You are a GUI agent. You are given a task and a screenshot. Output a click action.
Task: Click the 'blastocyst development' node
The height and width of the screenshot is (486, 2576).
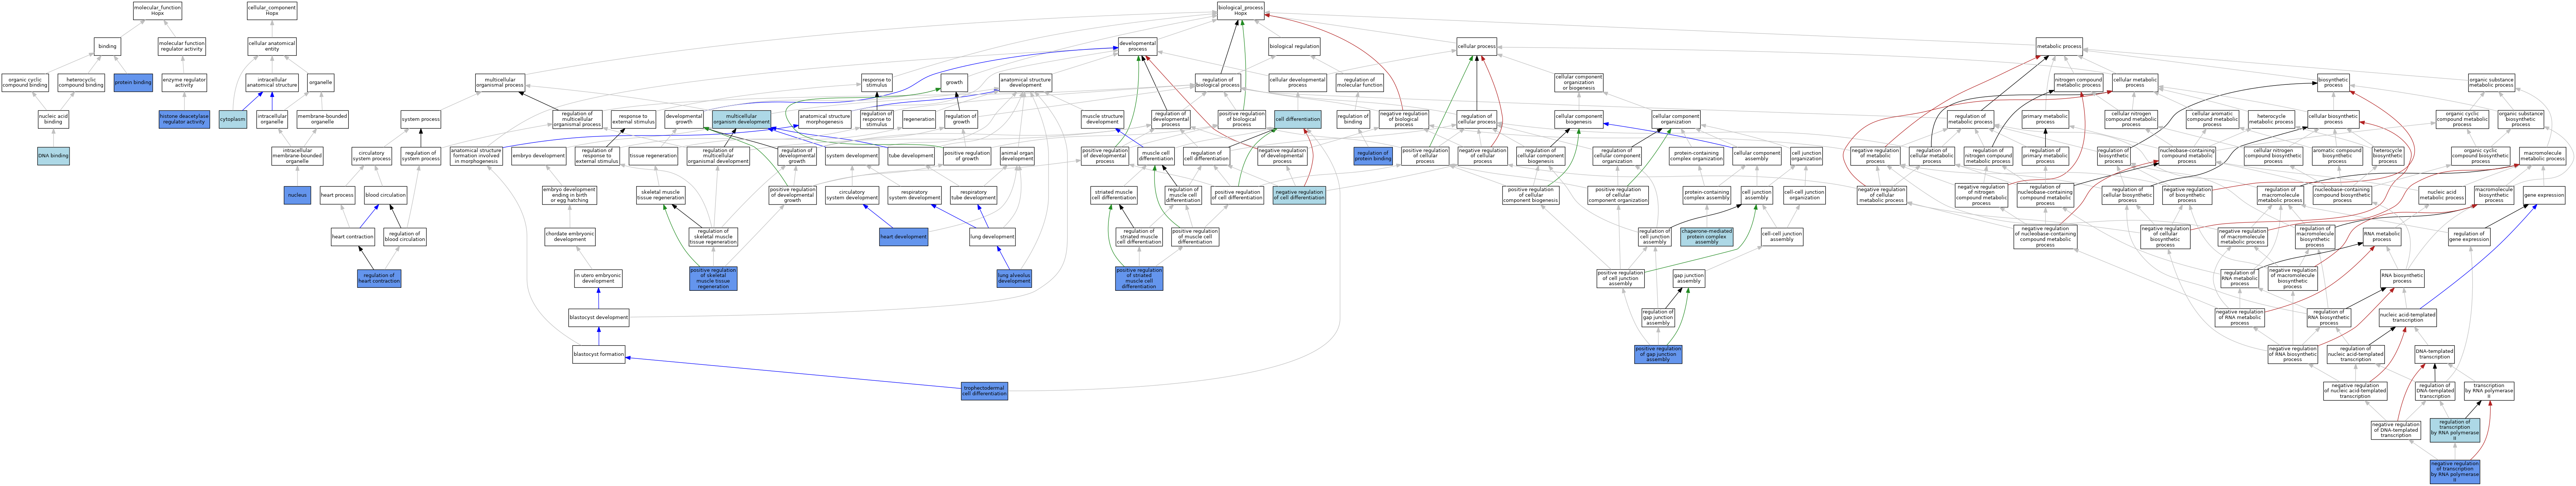point(598,317)
